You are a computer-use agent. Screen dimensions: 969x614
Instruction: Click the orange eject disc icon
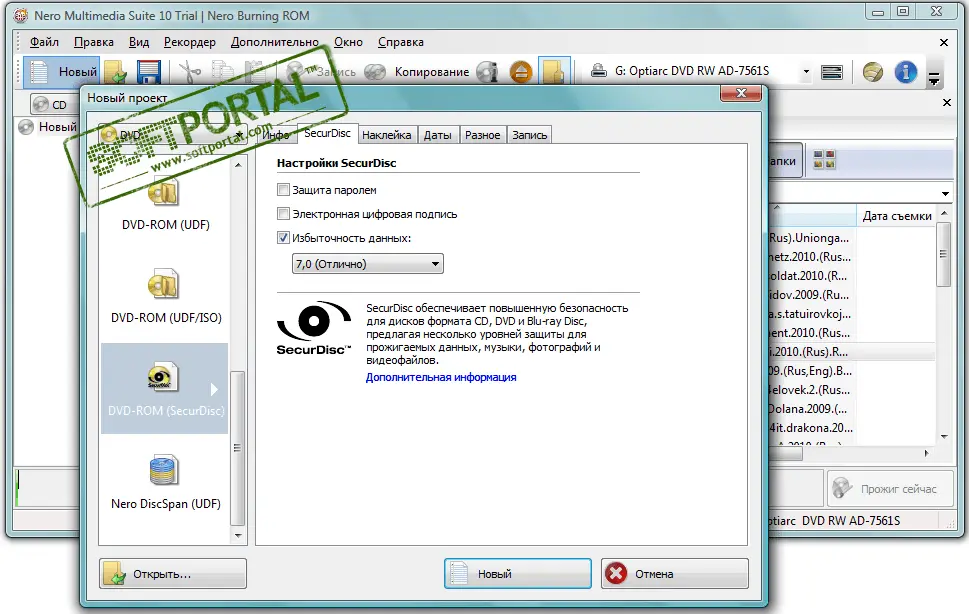520,72
